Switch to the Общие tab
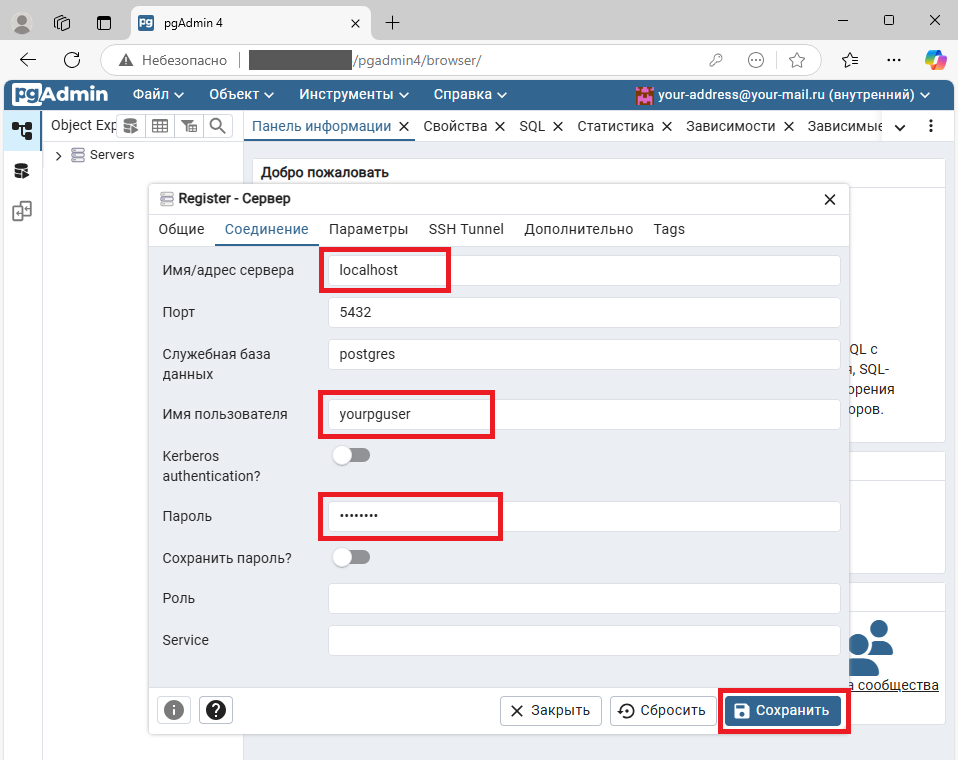The height and width of the screenshot is (760, 958). [181, 229]
